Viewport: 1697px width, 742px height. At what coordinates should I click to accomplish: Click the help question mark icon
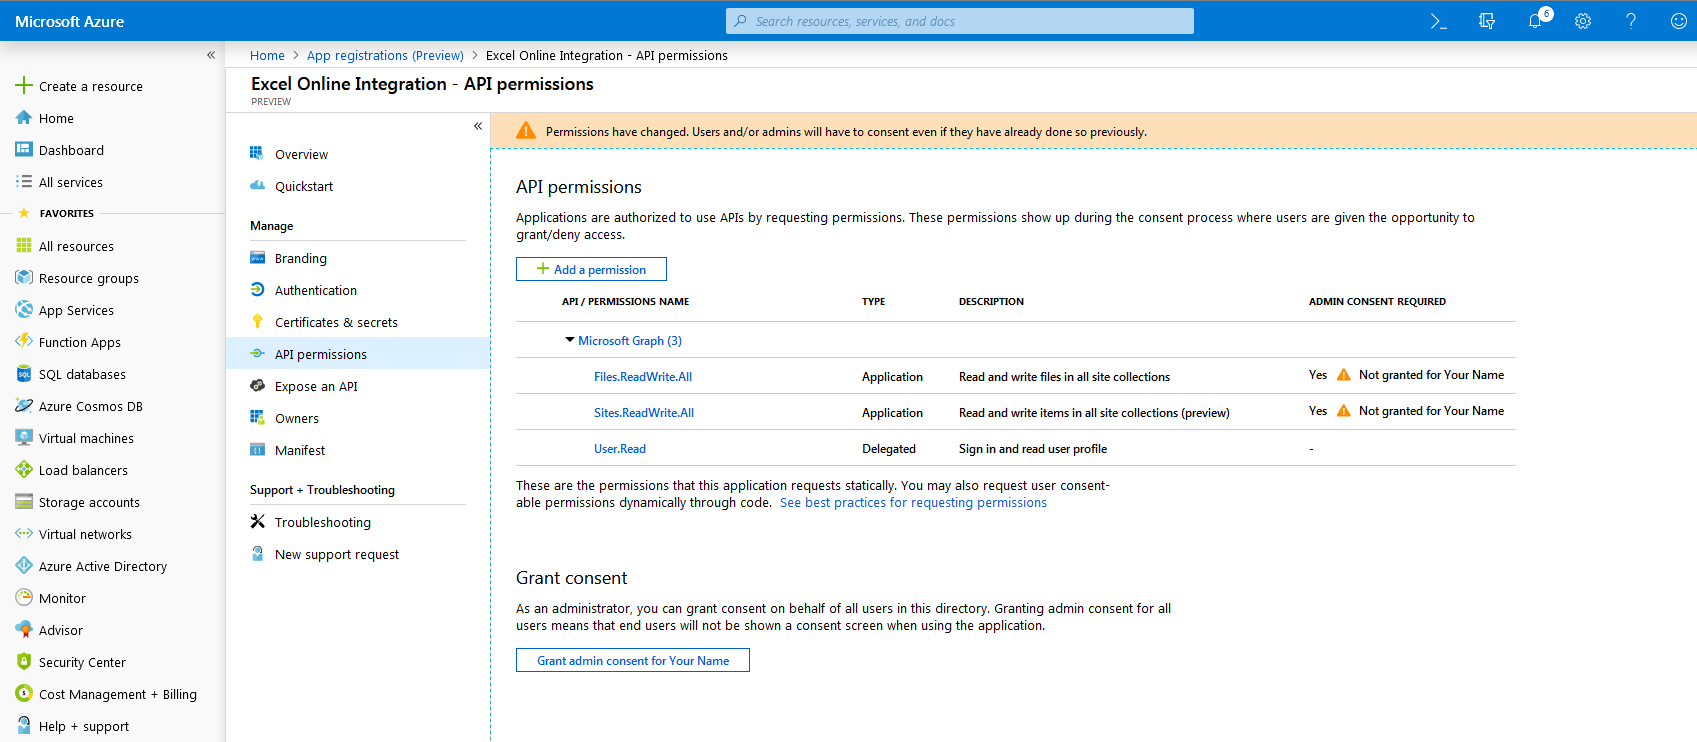(x=1631, y=21)
